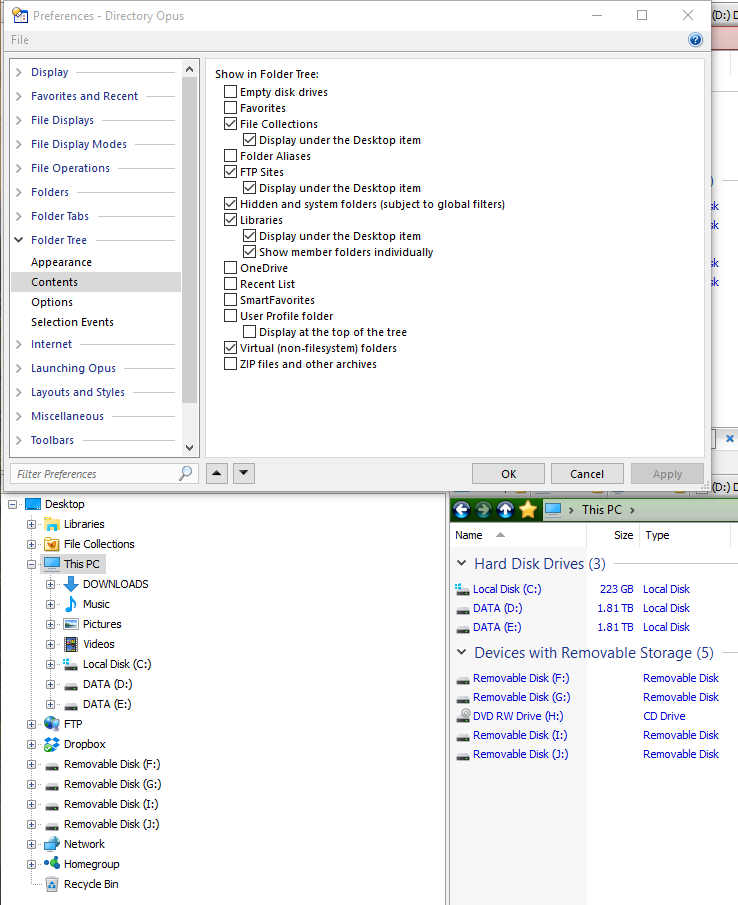Click the Dropbox icon in folder tree
The image size is (738, 905).
point(52,744)
